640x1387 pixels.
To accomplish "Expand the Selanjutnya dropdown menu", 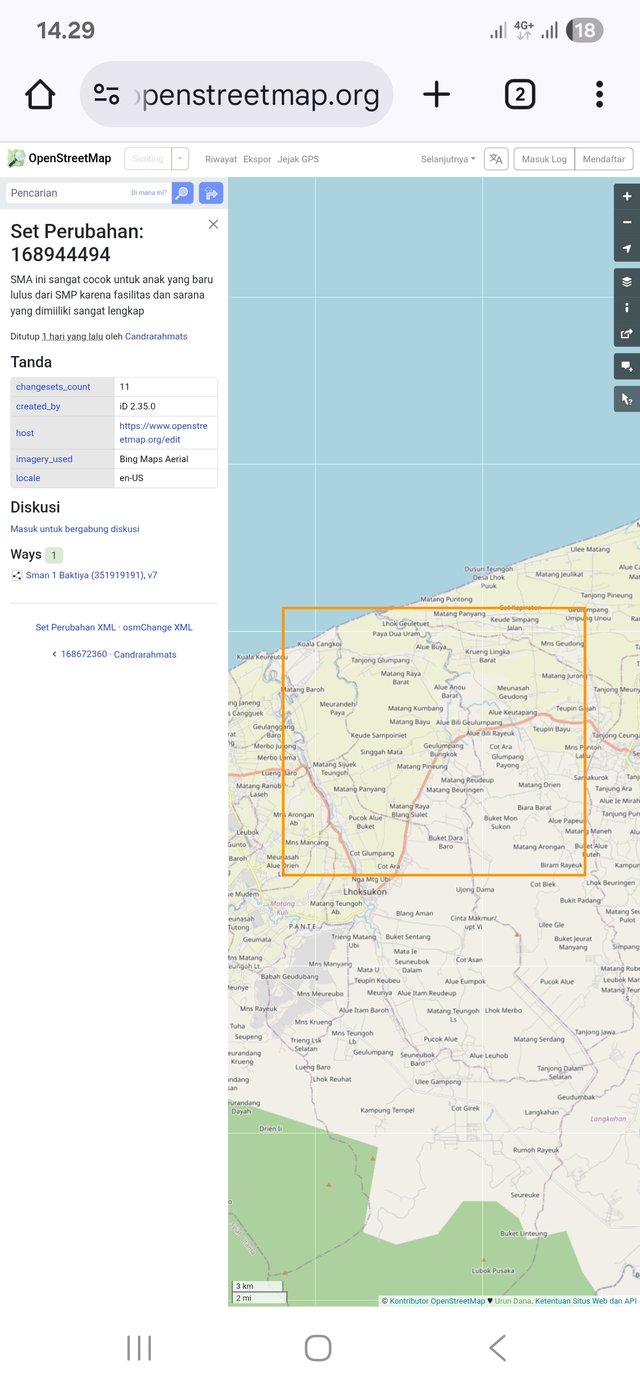I will point(448,159).
